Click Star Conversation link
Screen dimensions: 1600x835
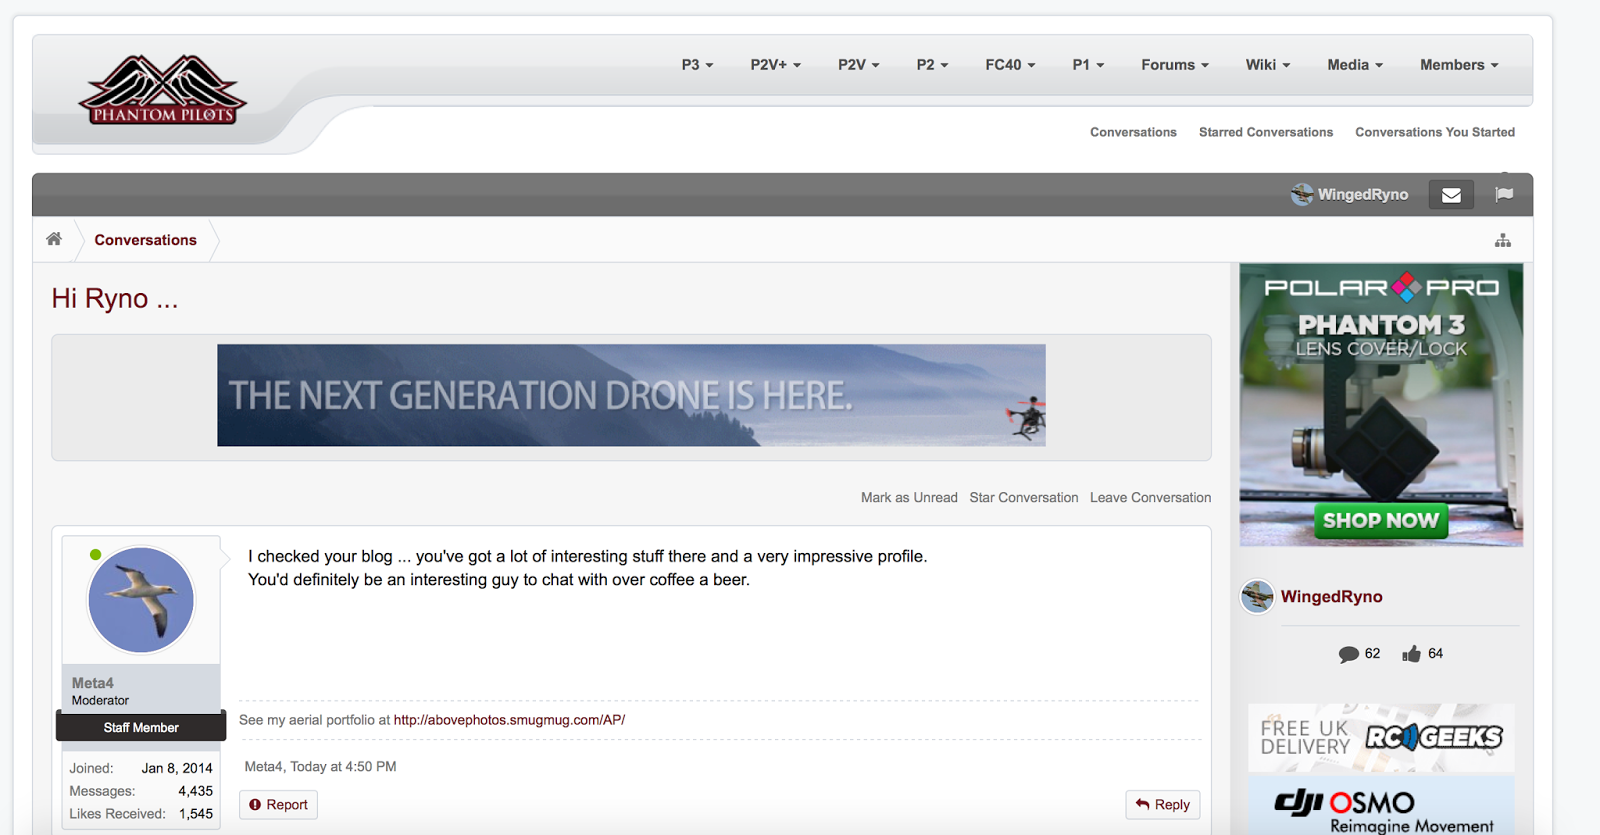pos(1023,497)
